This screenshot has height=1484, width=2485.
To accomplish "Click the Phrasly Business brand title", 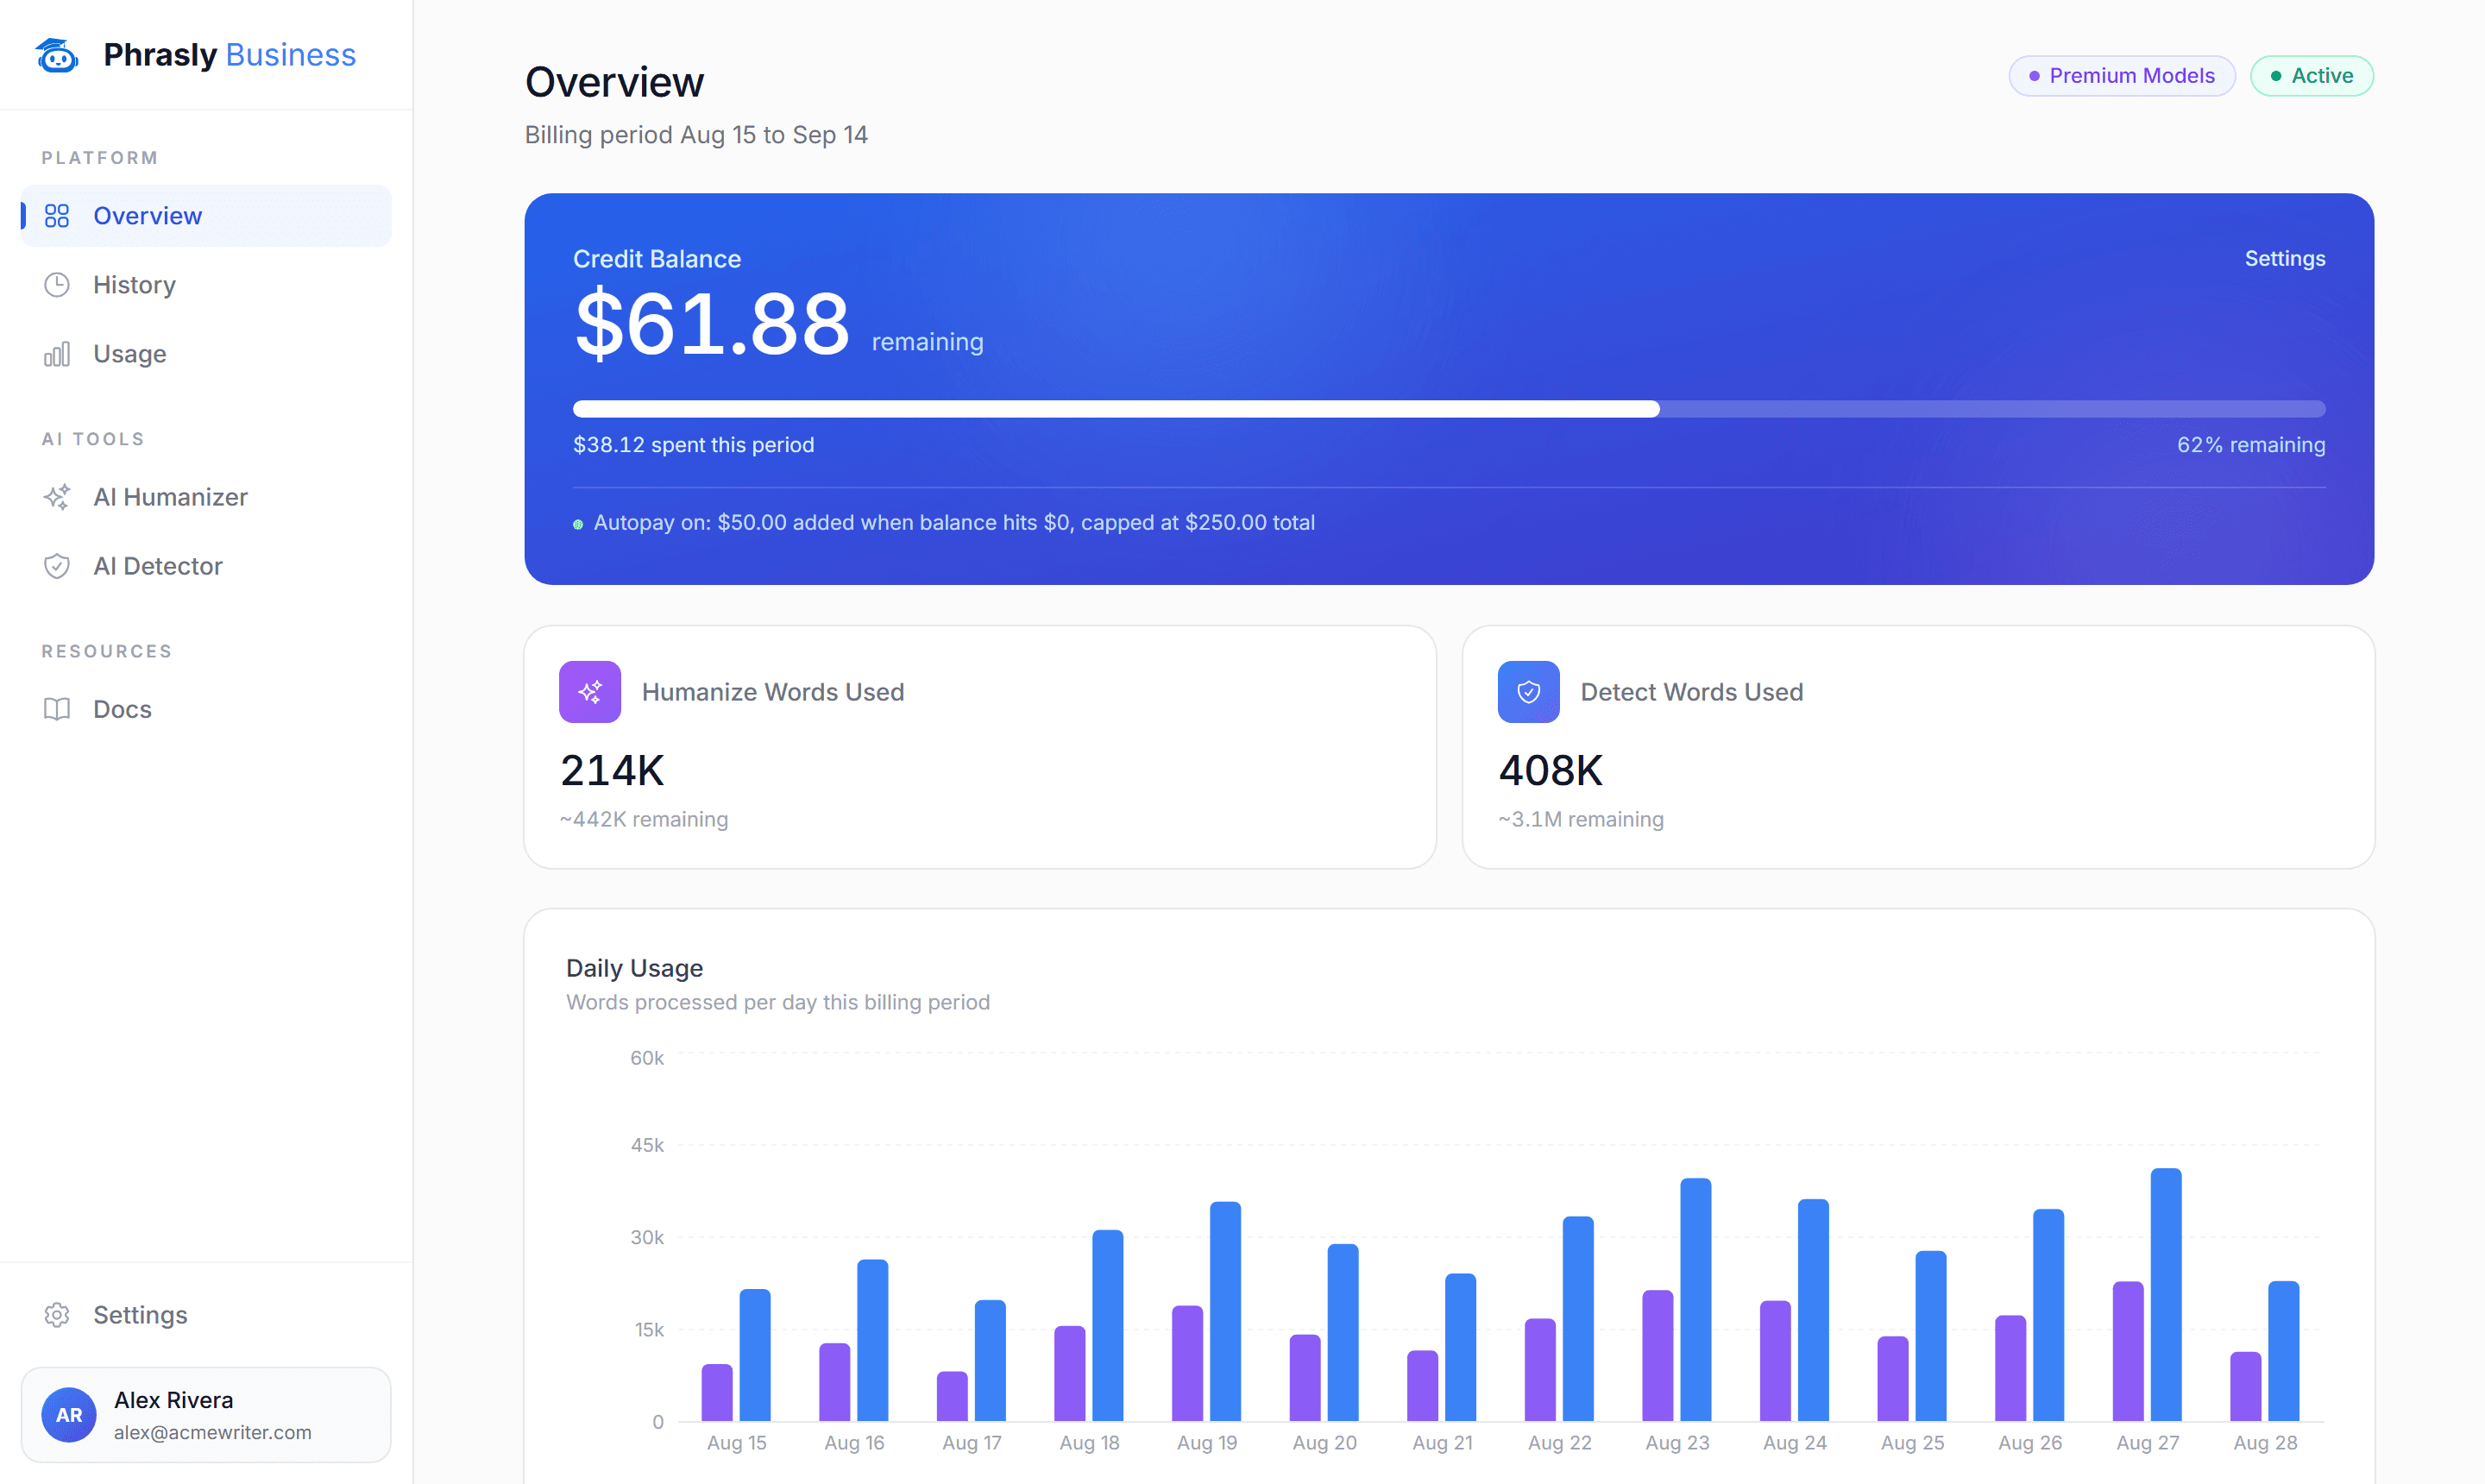I will point(230,55).
